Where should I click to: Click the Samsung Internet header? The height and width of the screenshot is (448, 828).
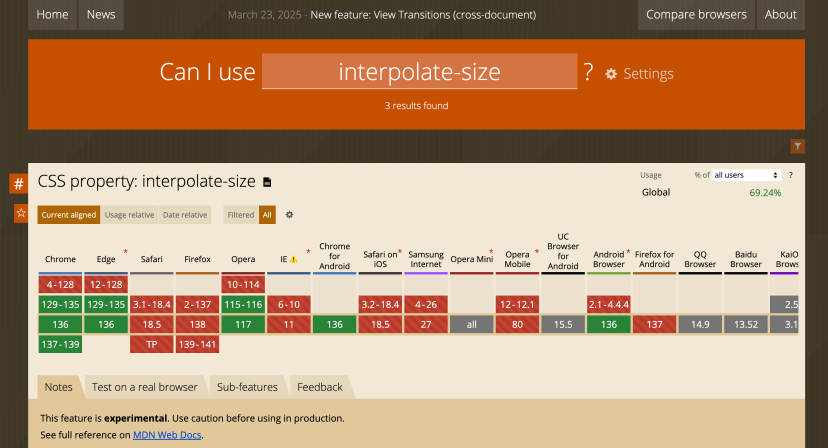(x=426, y=259)
